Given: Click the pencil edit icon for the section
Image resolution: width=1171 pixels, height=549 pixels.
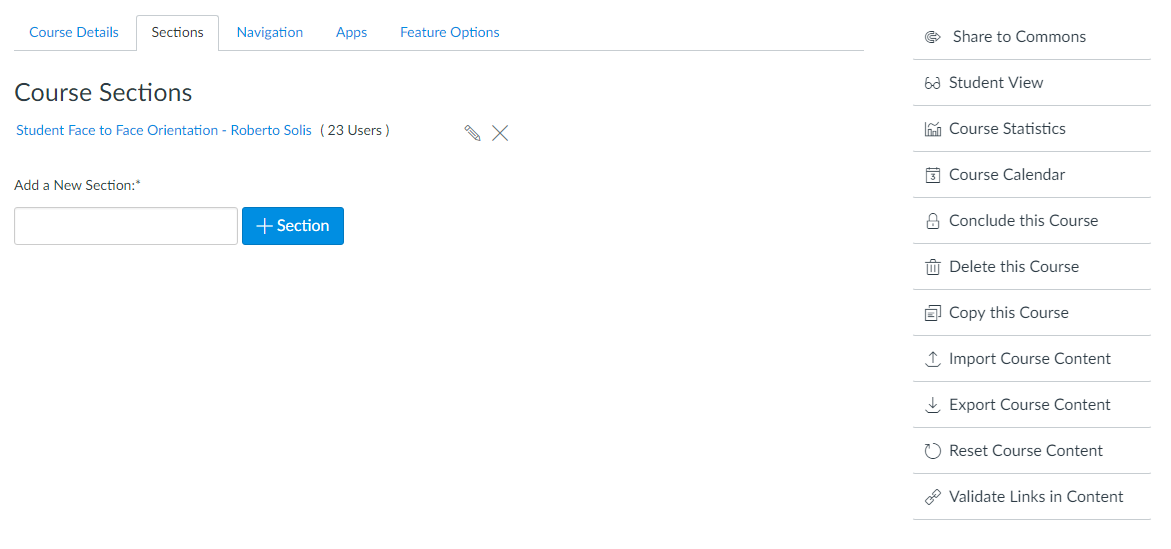Looking at the screenshot, I should 472,133.
